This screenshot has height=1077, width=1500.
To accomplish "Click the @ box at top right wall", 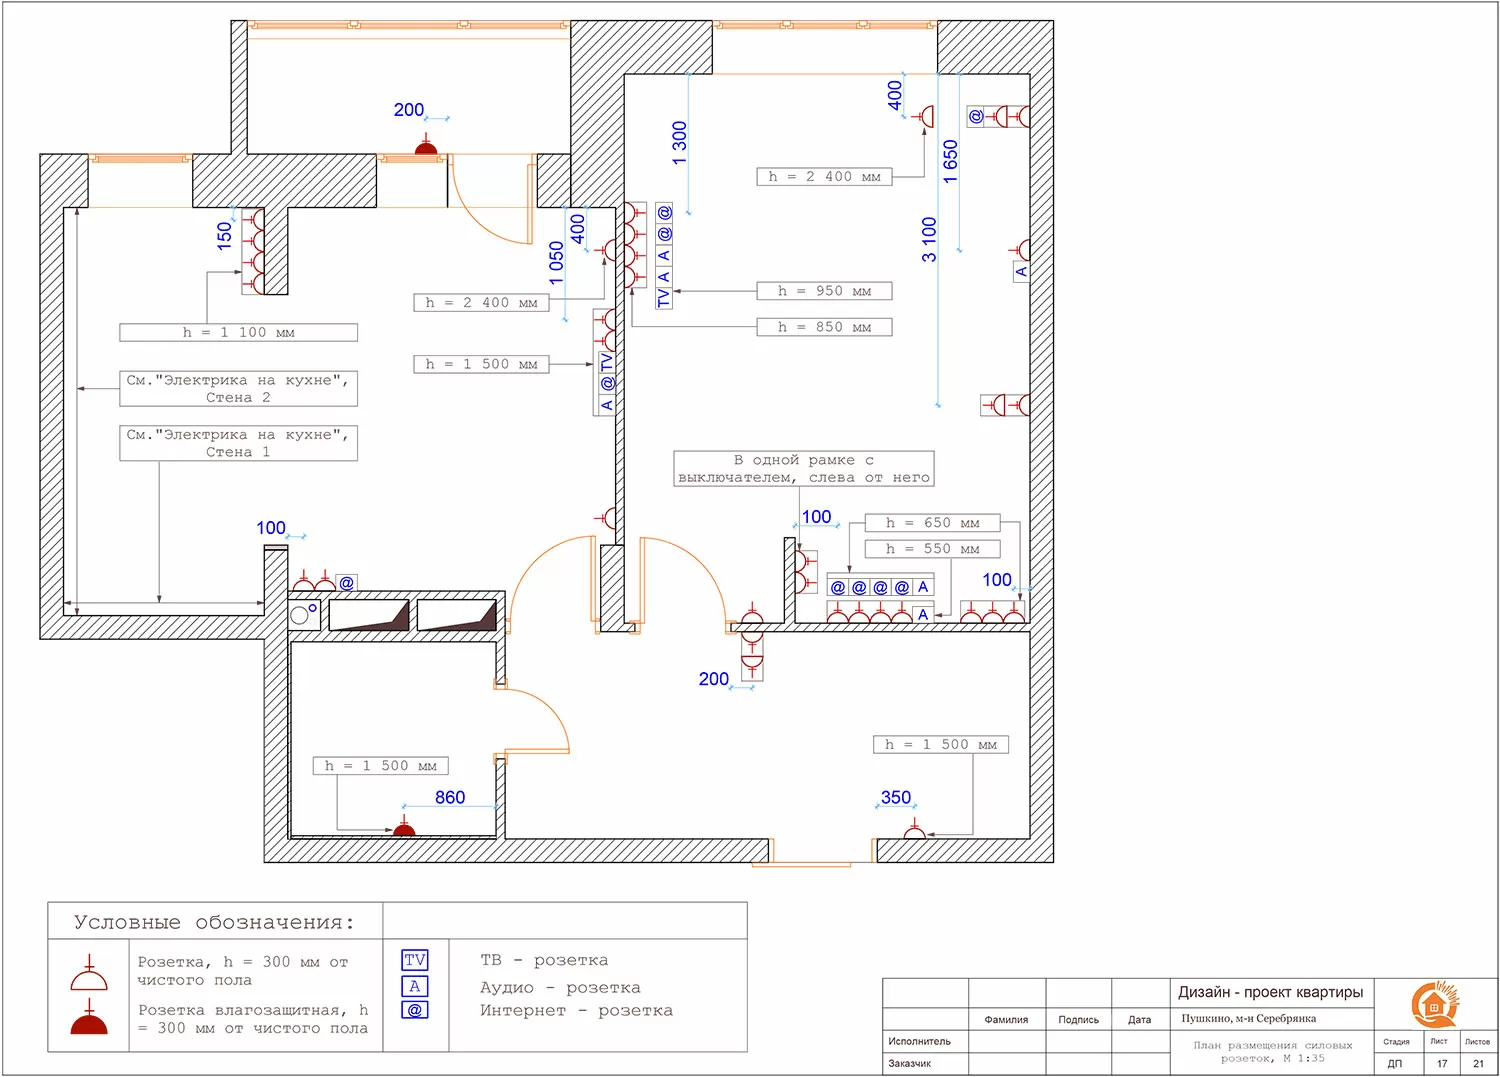I will [976, 116].
